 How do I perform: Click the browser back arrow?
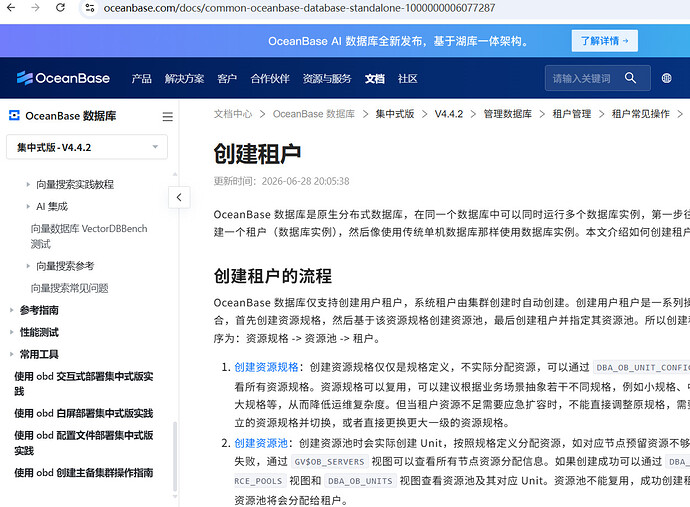click(11, 7)
